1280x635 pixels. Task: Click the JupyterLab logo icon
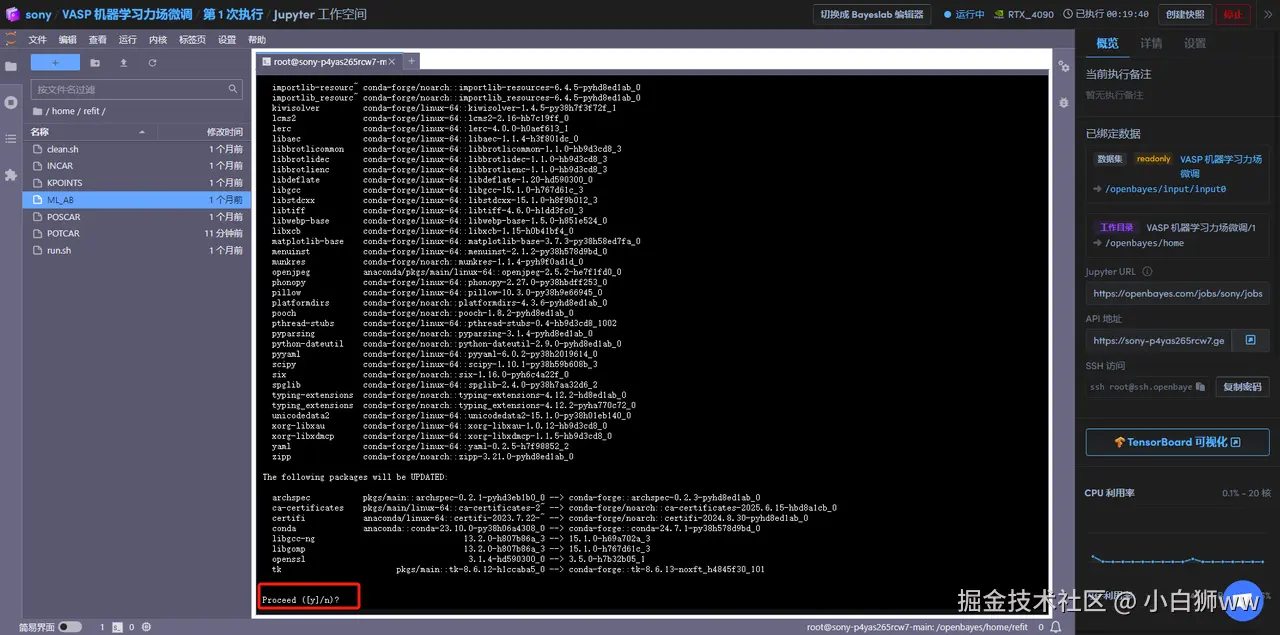(x=10, y=40)
